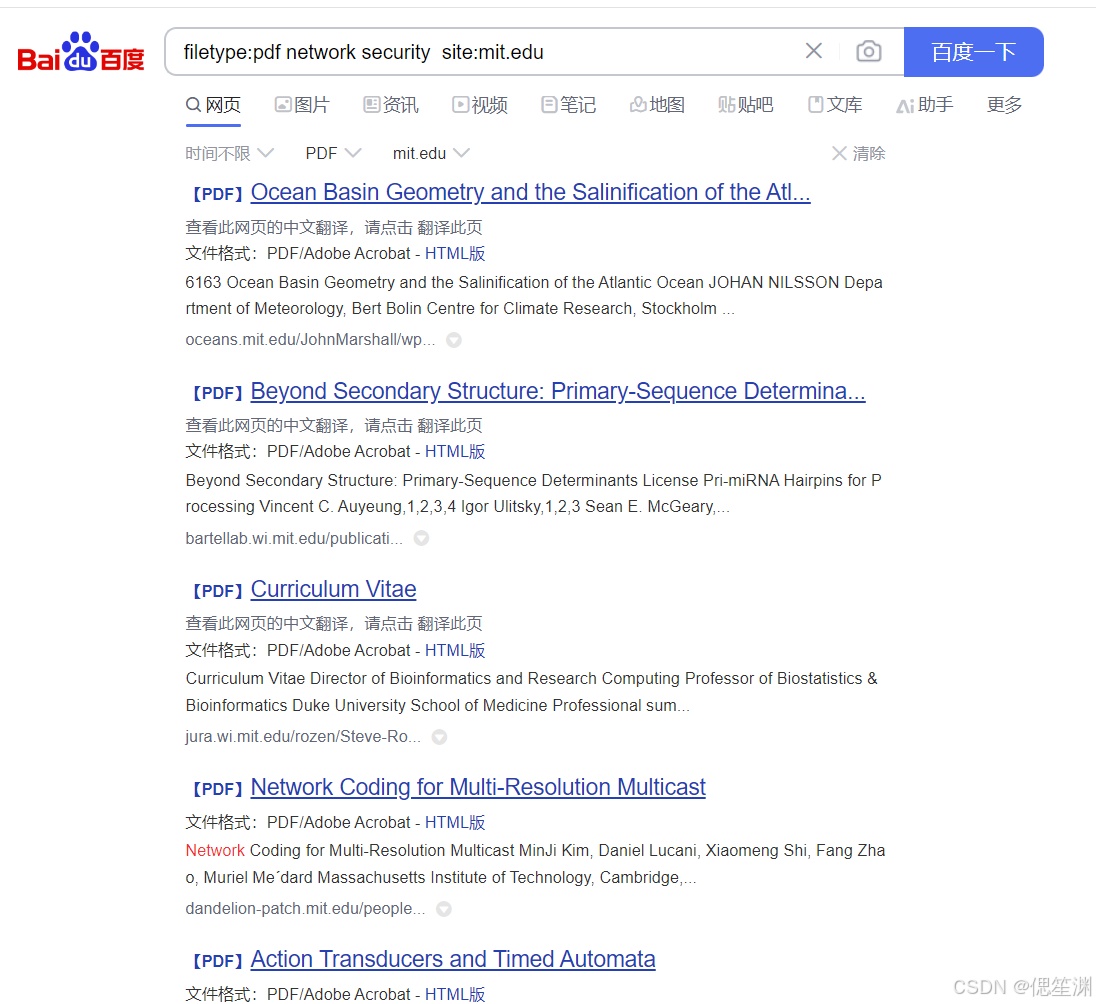Switch to the 资讯 tab
The image size is (1096, 1004).
(391, 105)
